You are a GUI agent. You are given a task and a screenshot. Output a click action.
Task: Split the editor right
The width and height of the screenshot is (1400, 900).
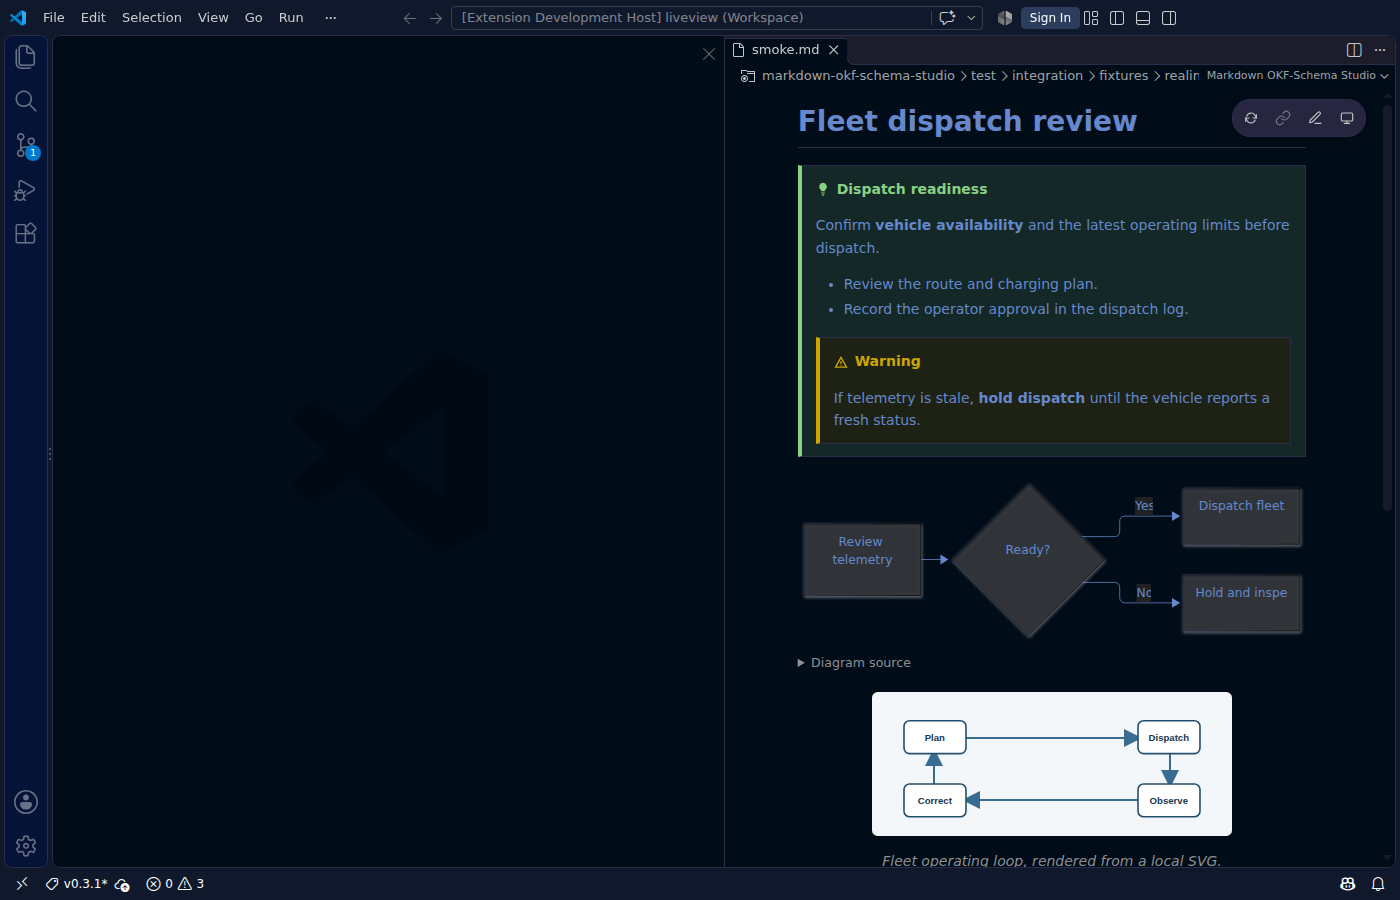click(1354, 50)
